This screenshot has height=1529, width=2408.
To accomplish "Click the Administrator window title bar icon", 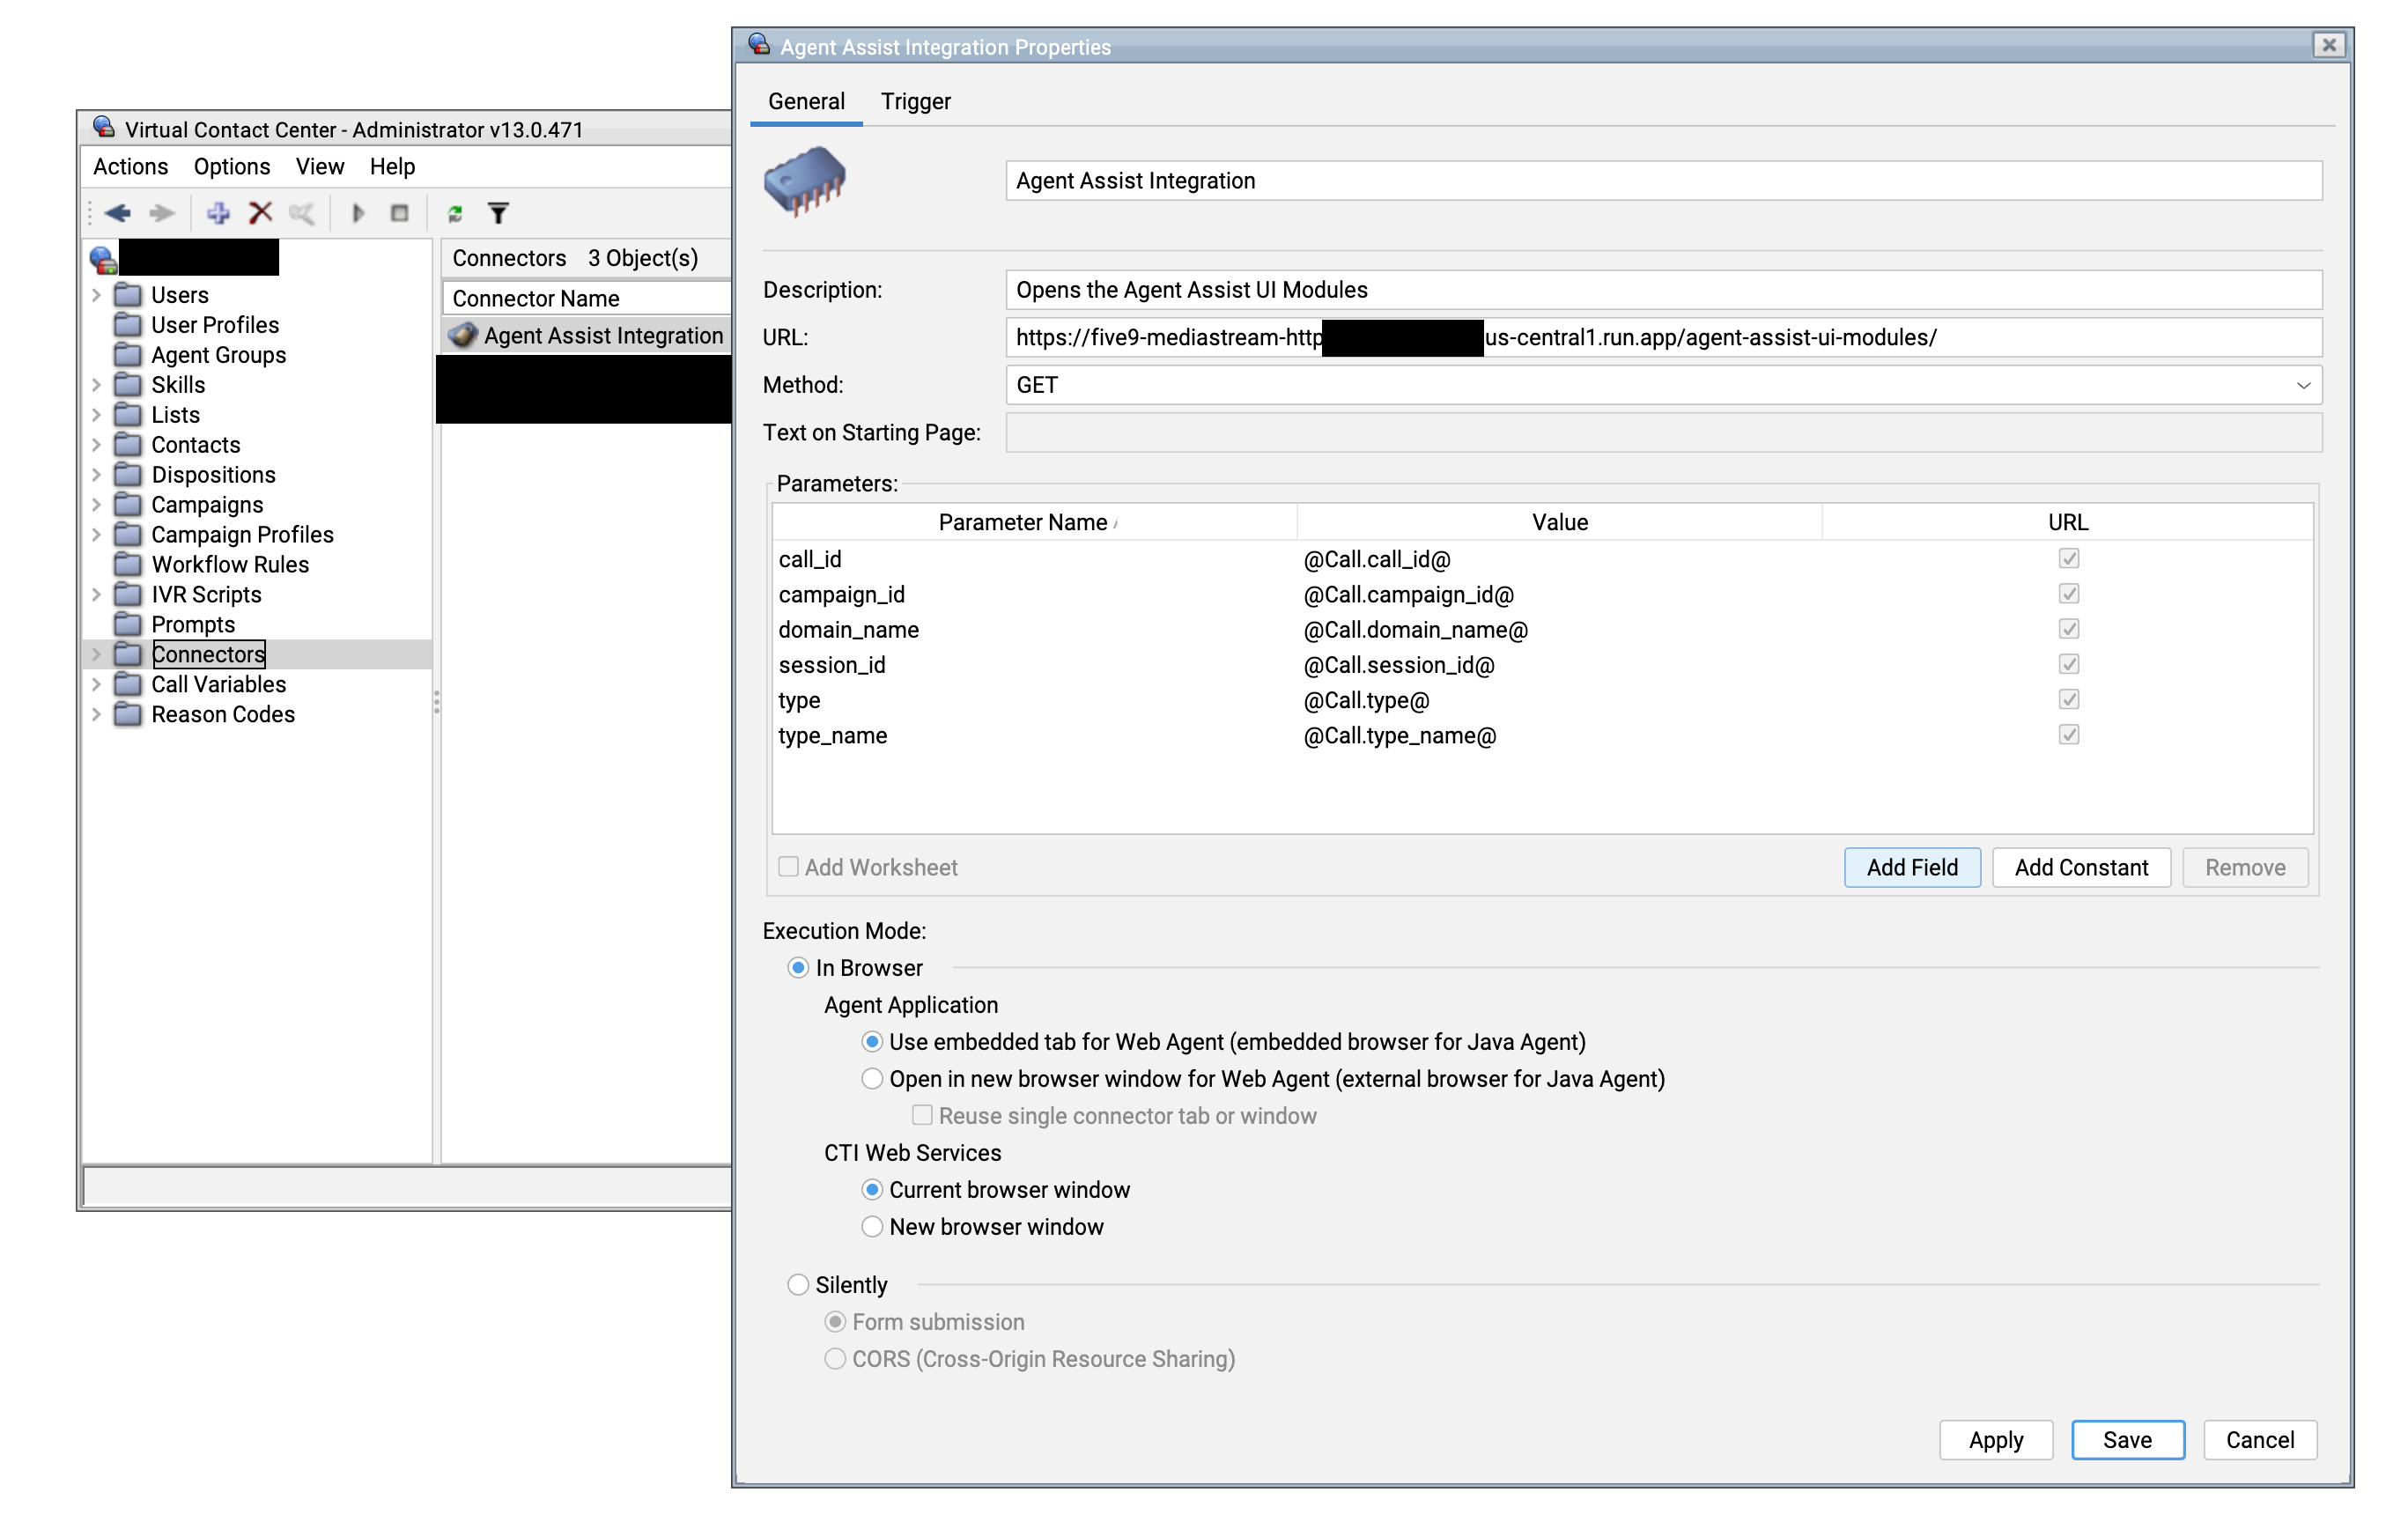I will click(104, 128).
